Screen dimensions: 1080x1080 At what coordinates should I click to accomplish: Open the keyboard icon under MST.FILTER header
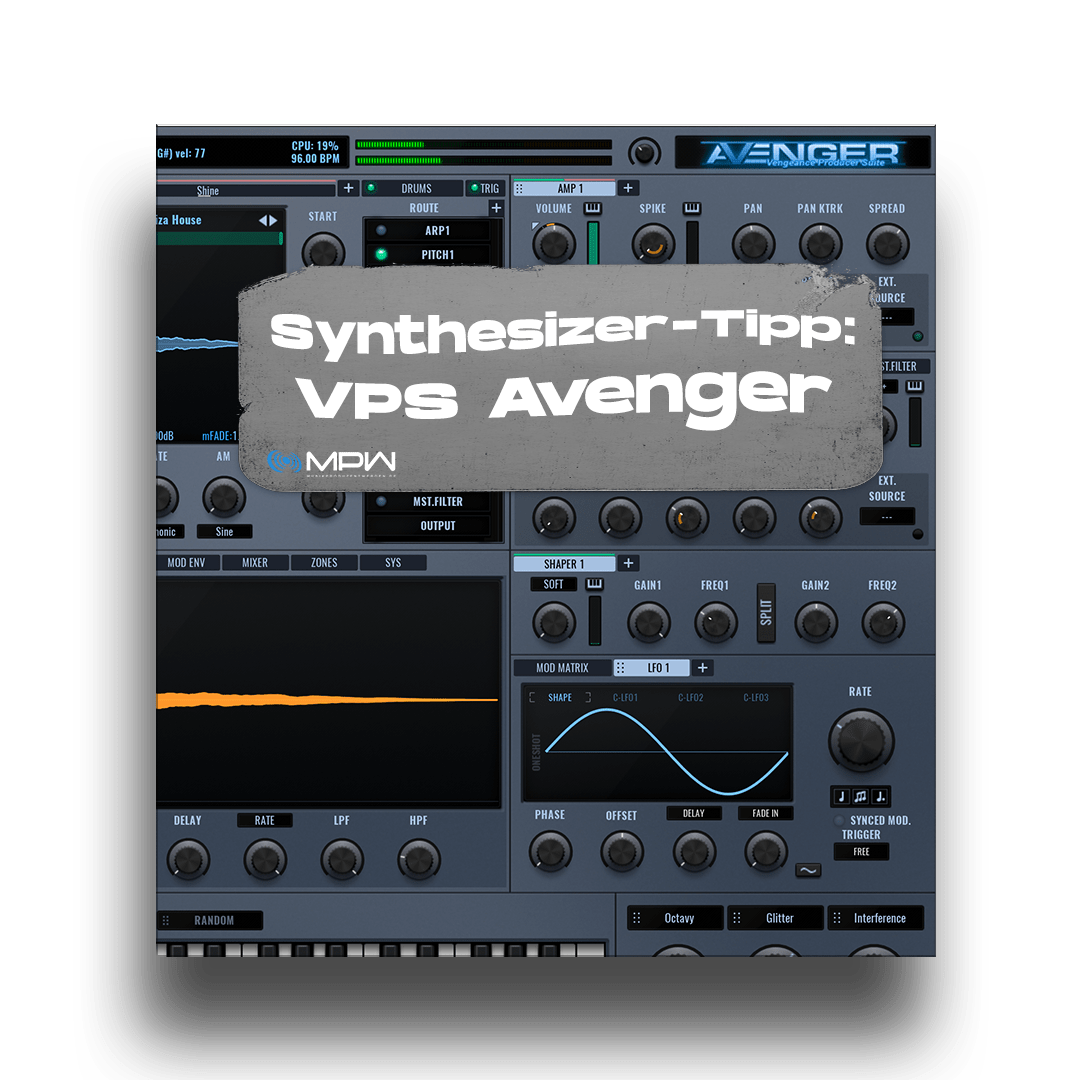(914, 386)
